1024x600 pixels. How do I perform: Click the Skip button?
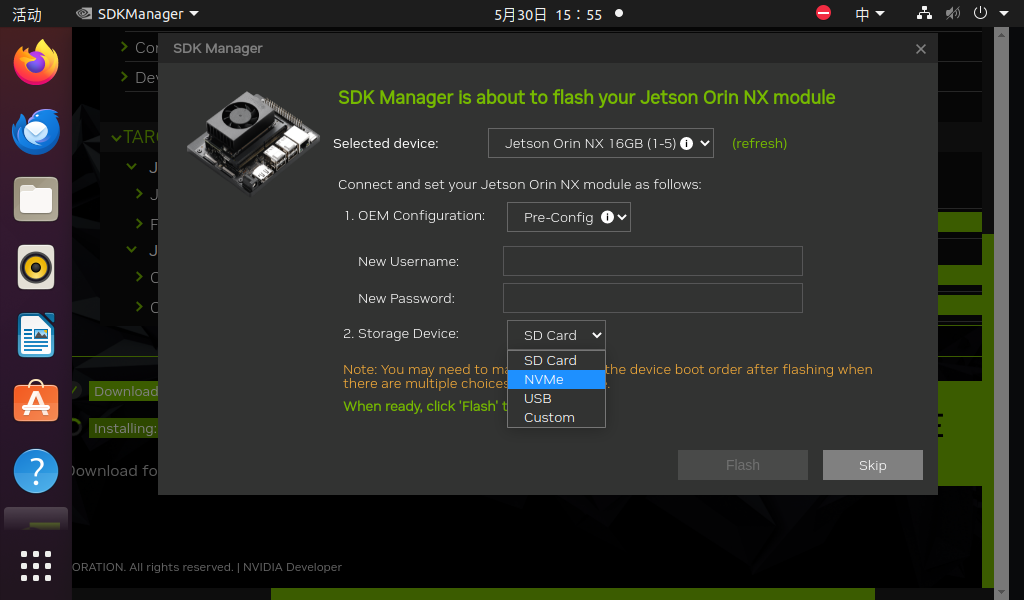(x=872, y=465)
